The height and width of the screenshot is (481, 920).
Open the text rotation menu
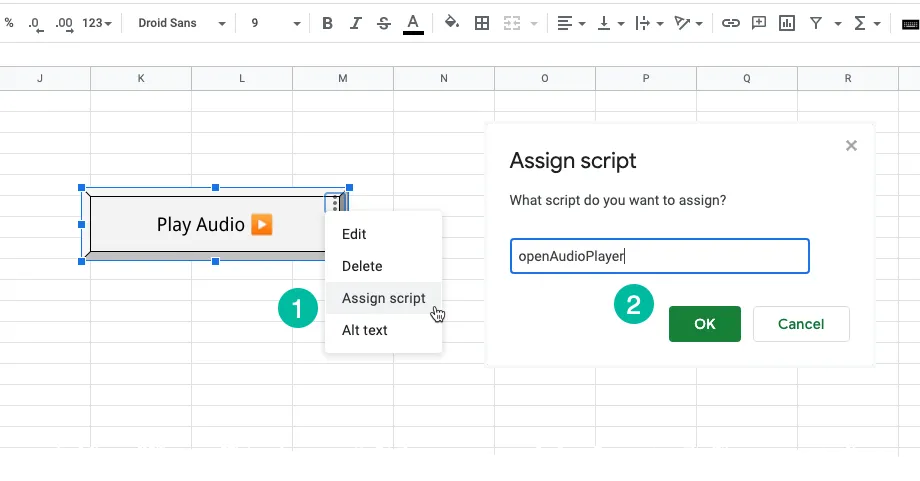tap(688, 23)
